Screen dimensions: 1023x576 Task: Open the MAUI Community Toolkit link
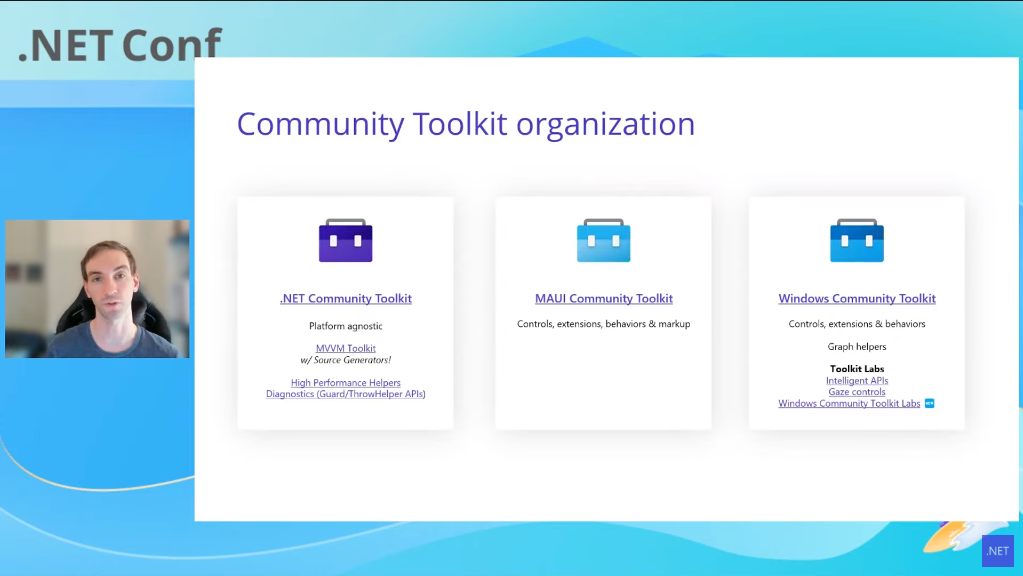point(603,298)
